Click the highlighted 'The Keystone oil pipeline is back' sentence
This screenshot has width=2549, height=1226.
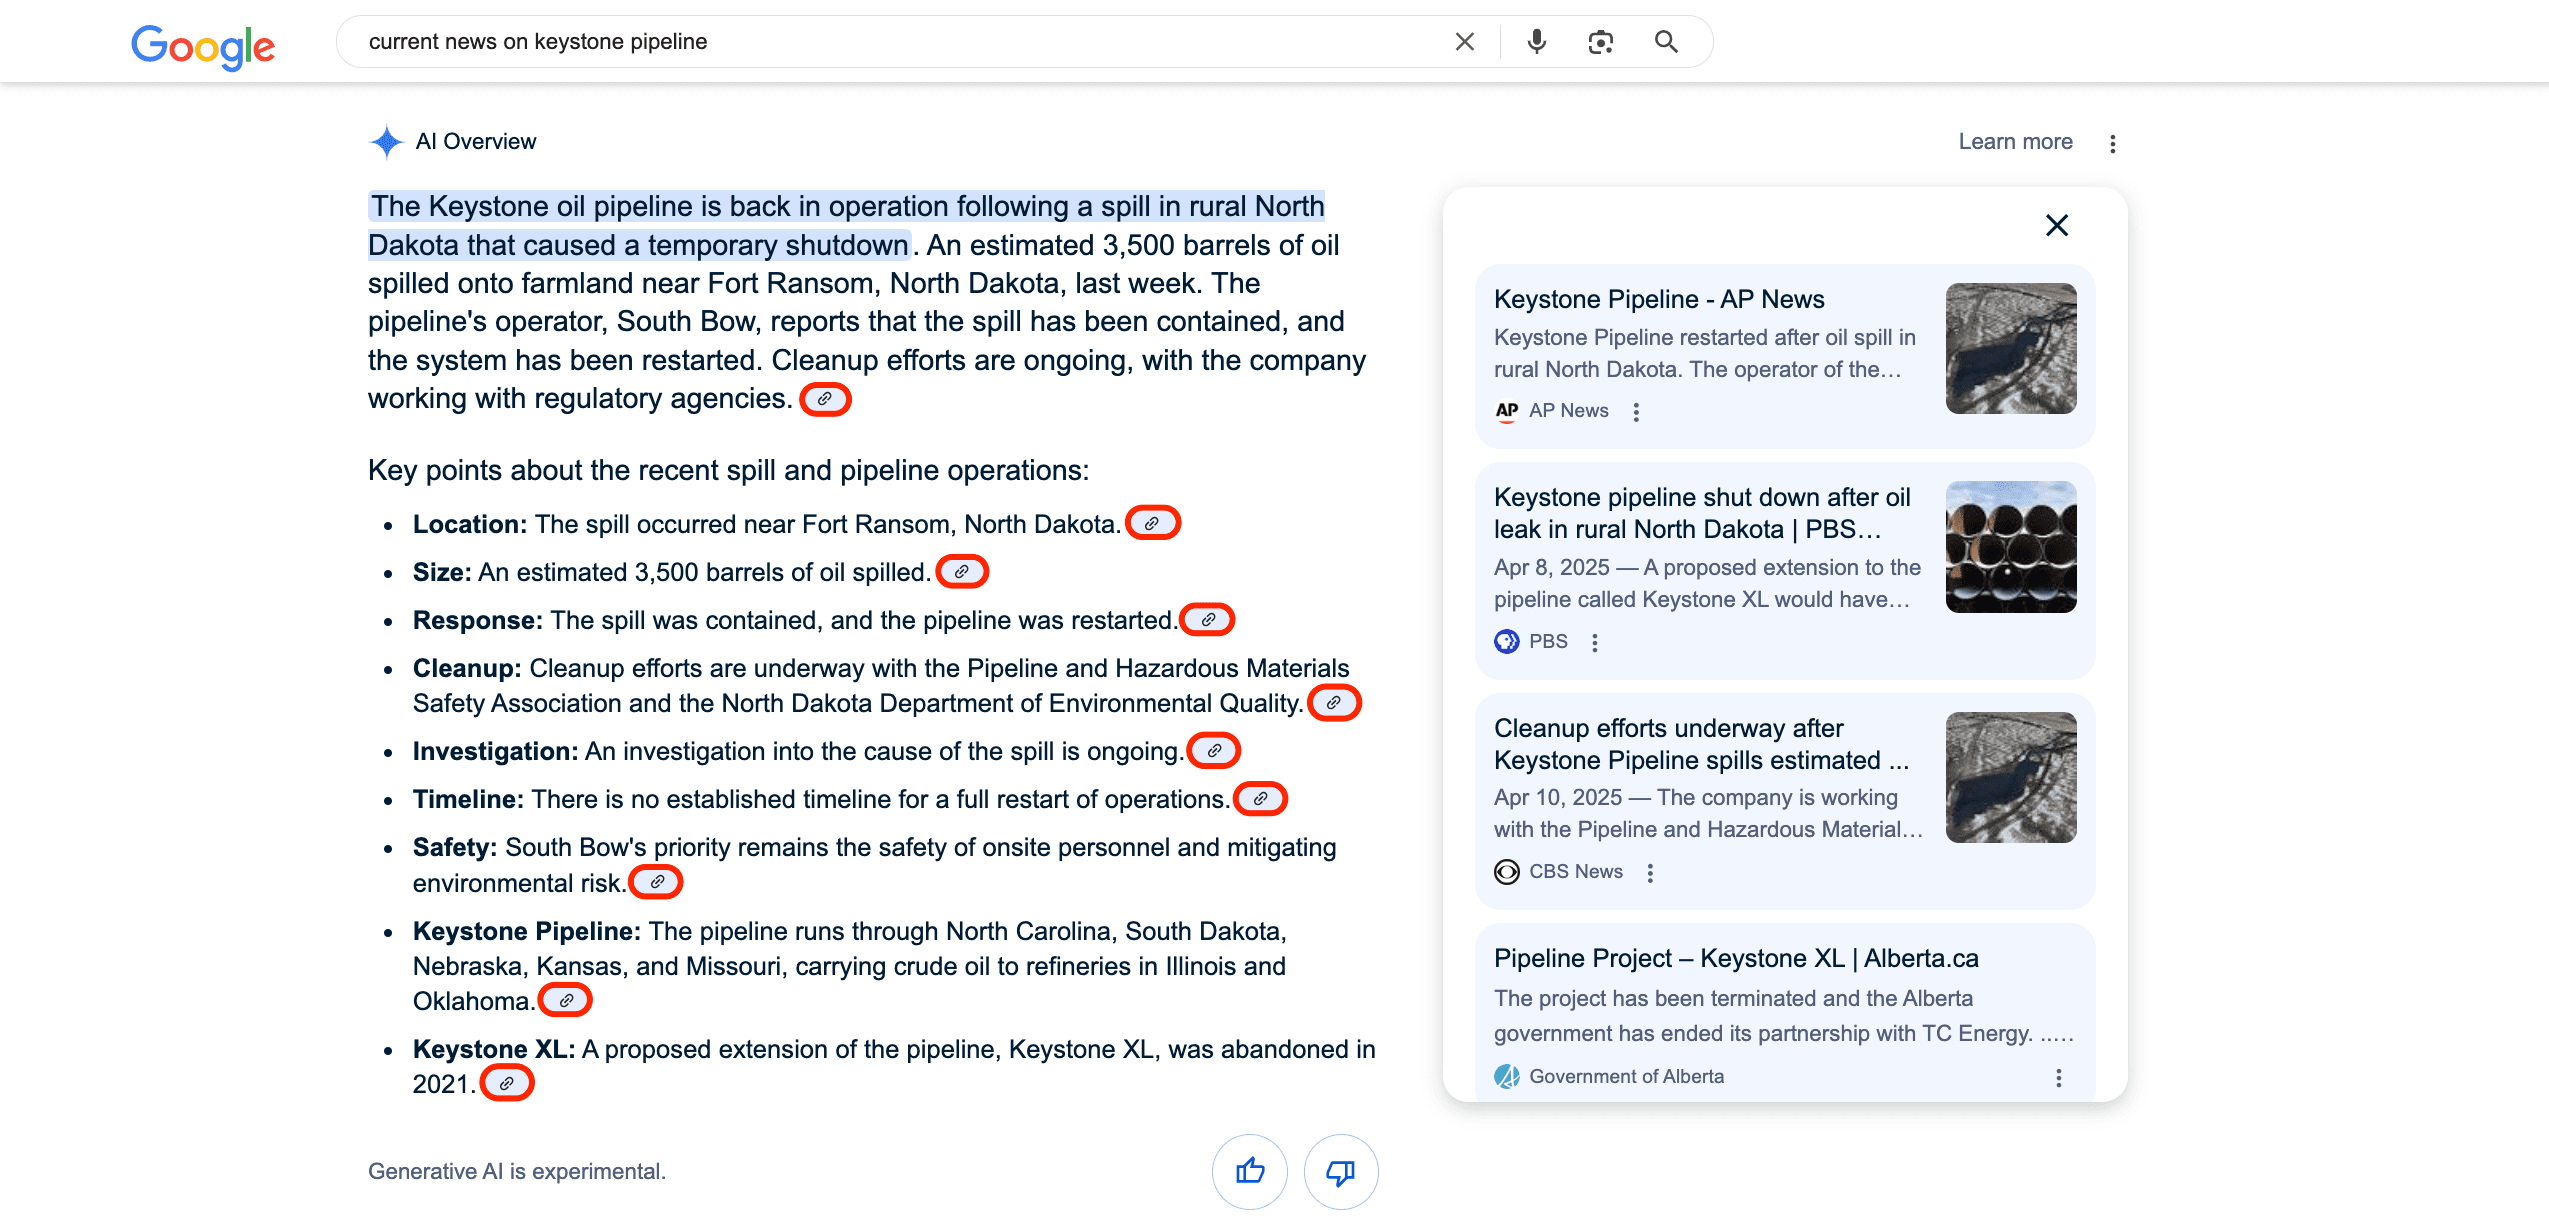click(x=846, y=225)
